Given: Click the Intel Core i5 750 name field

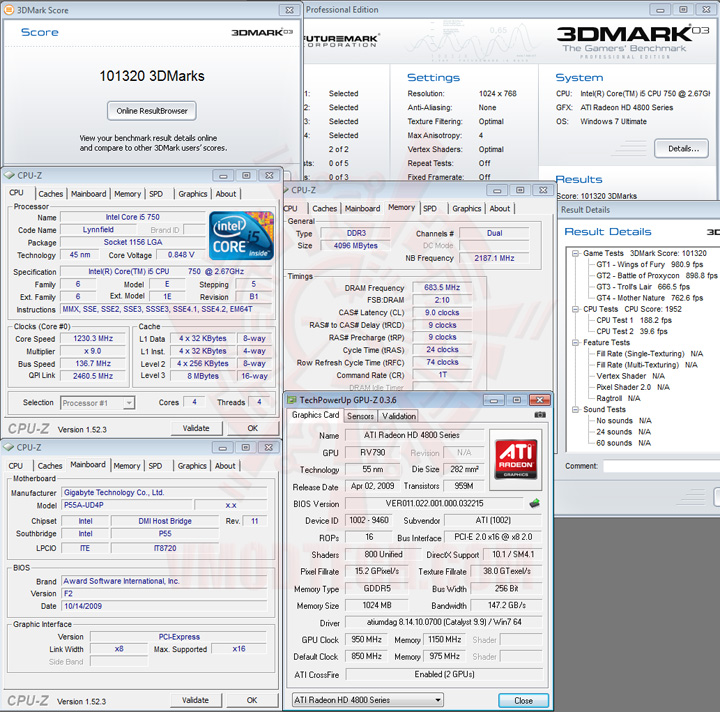Looking at the screenshot, I should pyautogui.click(x=133, y=217).
